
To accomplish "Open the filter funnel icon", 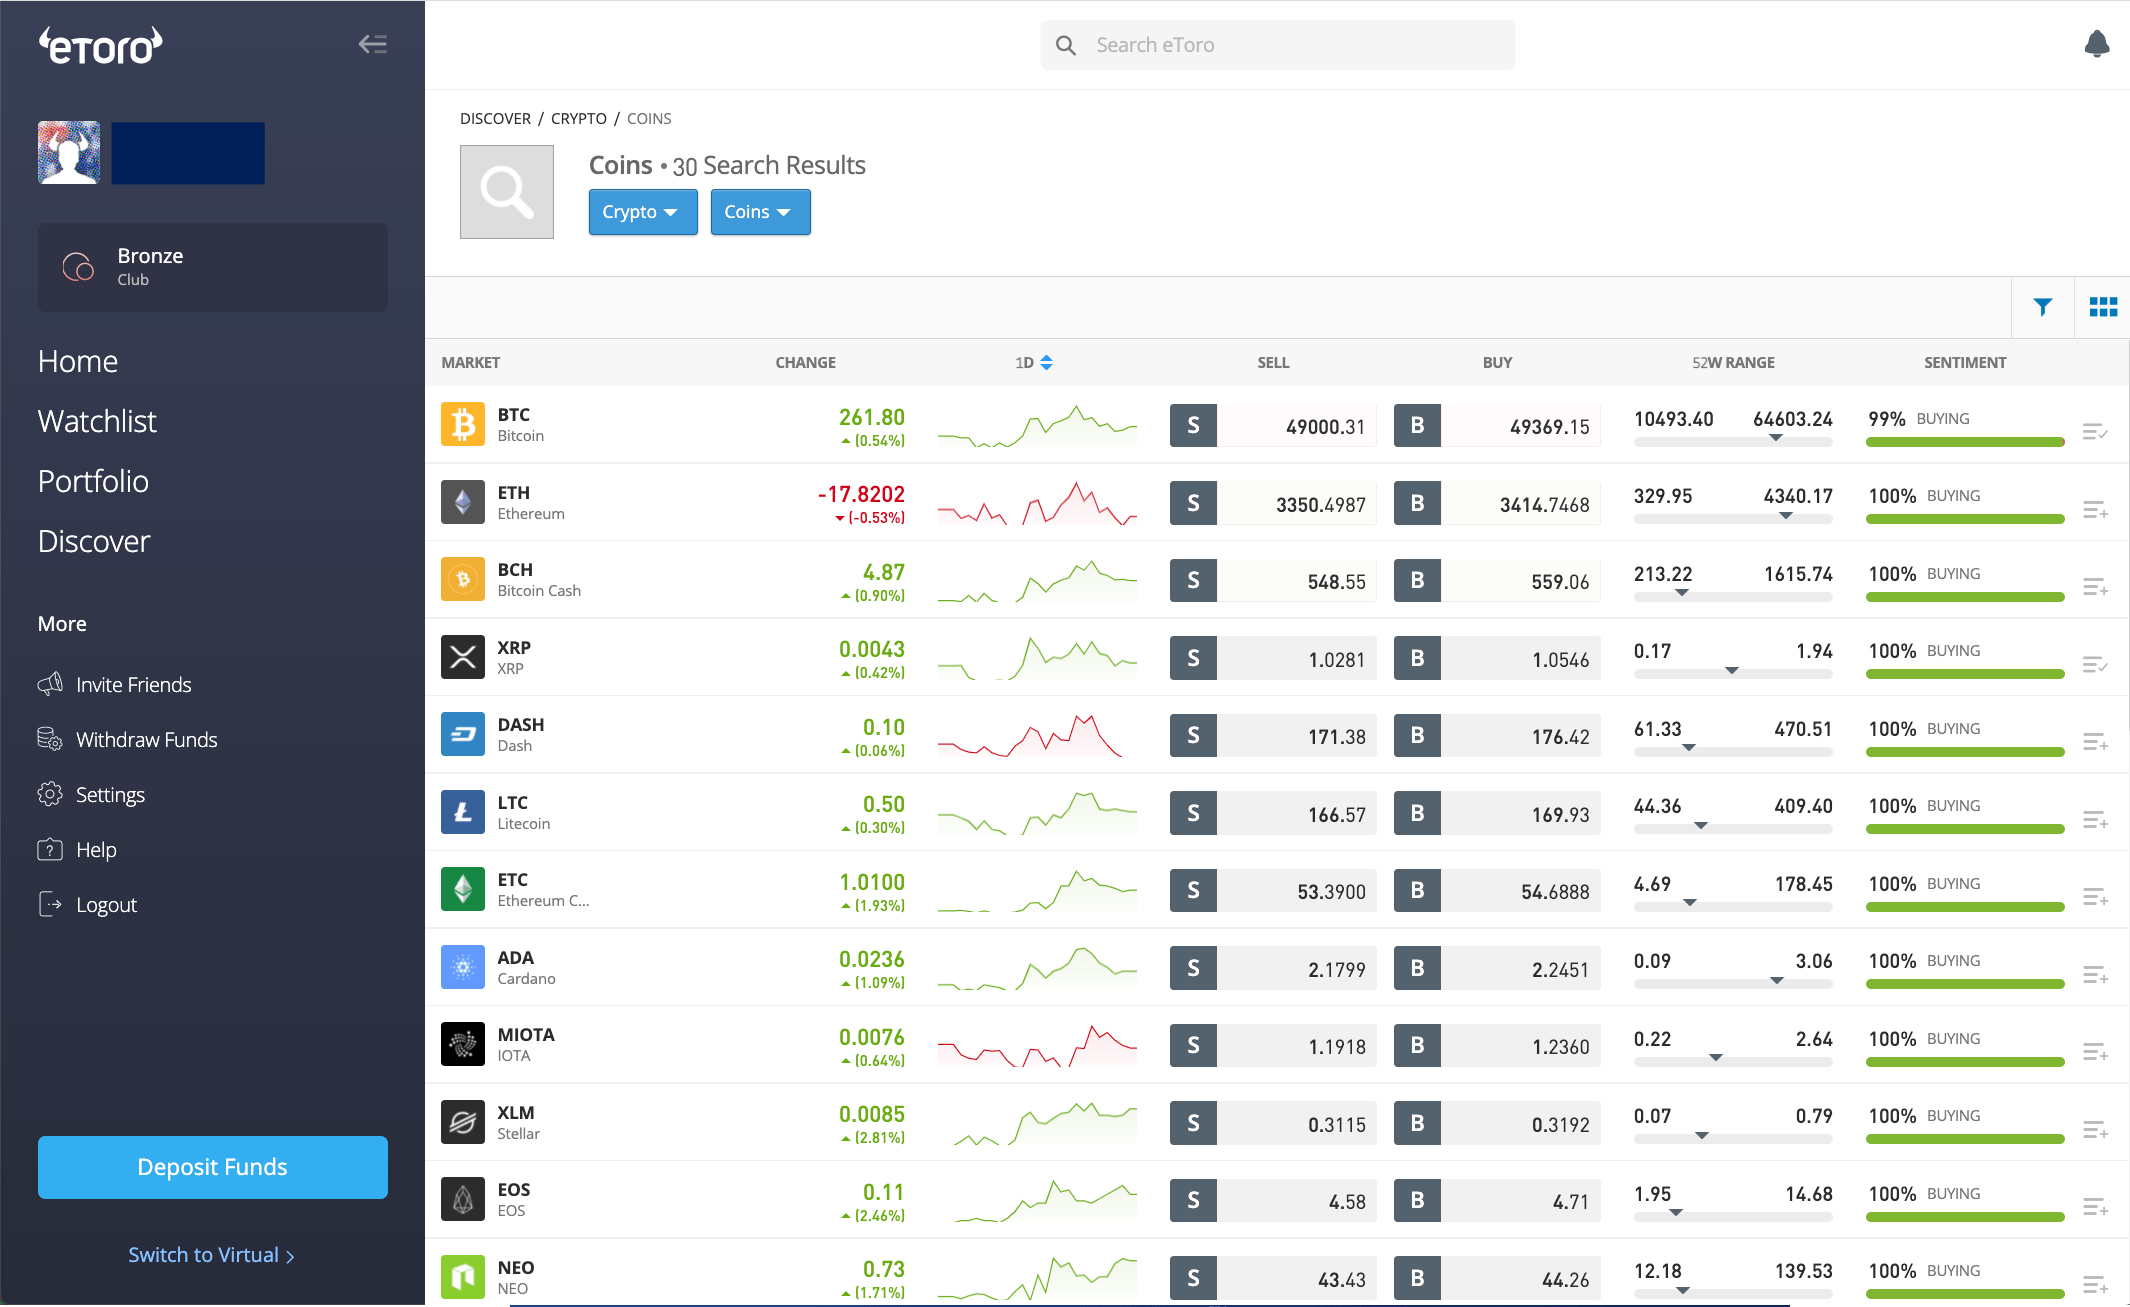I will 2042,307.
